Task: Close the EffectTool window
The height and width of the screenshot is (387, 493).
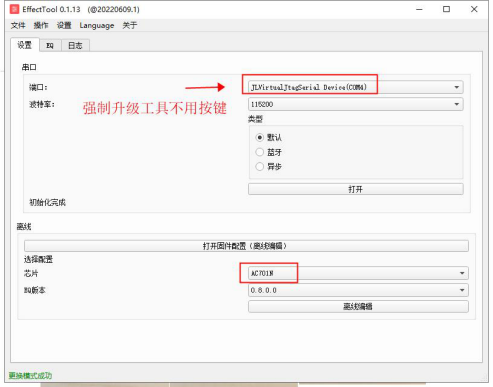Action: (474, 9)
